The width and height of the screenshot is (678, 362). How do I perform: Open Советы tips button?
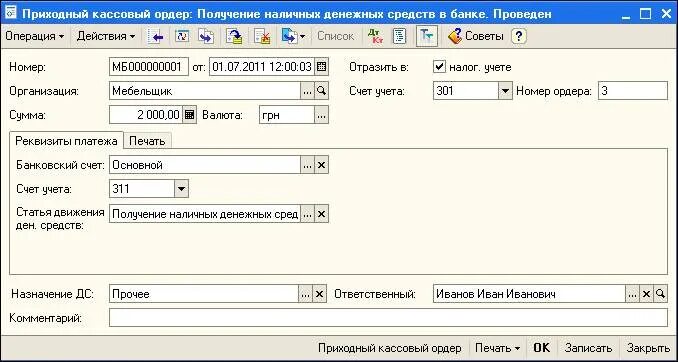476,36
